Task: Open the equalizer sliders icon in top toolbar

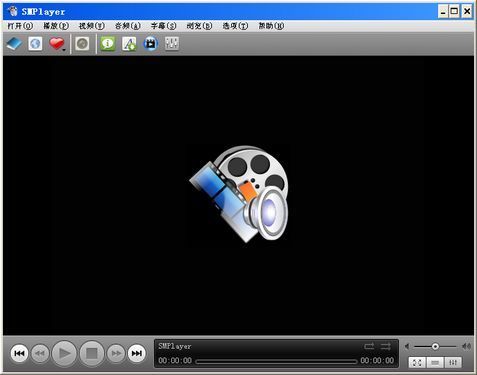Action: pyautogui.click(x=172, y=44)
